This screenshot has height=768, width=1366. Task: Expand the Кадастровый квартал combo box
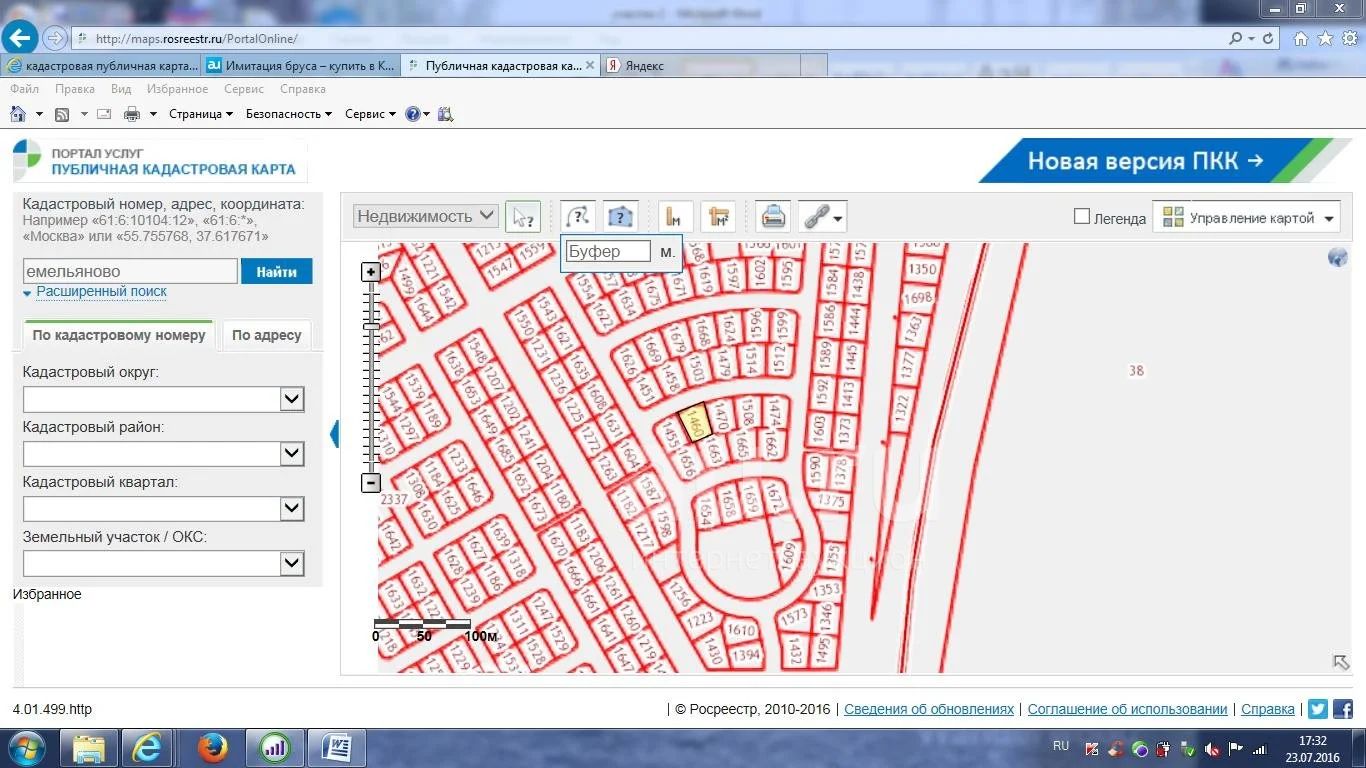point(291,509)
